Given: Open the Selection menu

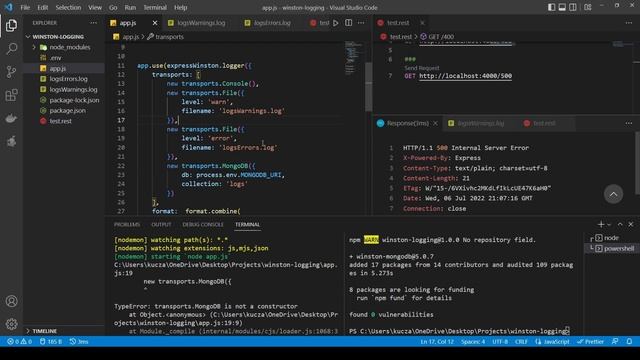Looking at the screenshot, I should (68, 7).
